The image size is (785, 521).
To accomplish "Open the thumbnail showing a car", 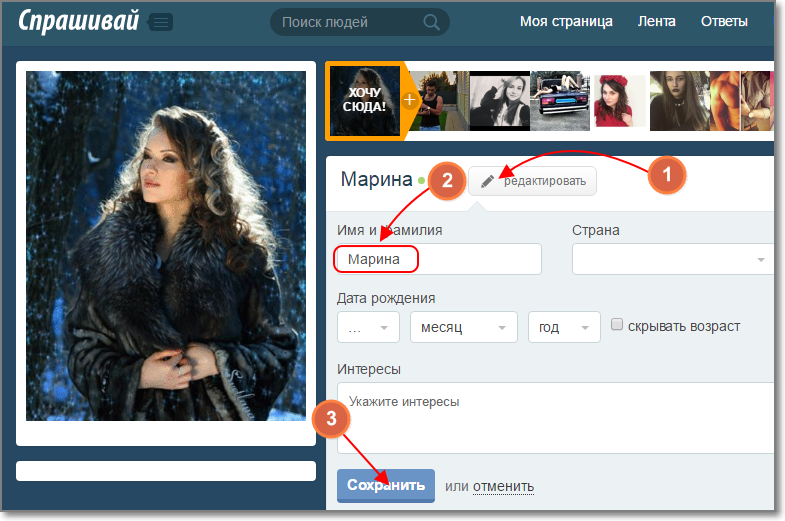I will [x=559, y=101].
